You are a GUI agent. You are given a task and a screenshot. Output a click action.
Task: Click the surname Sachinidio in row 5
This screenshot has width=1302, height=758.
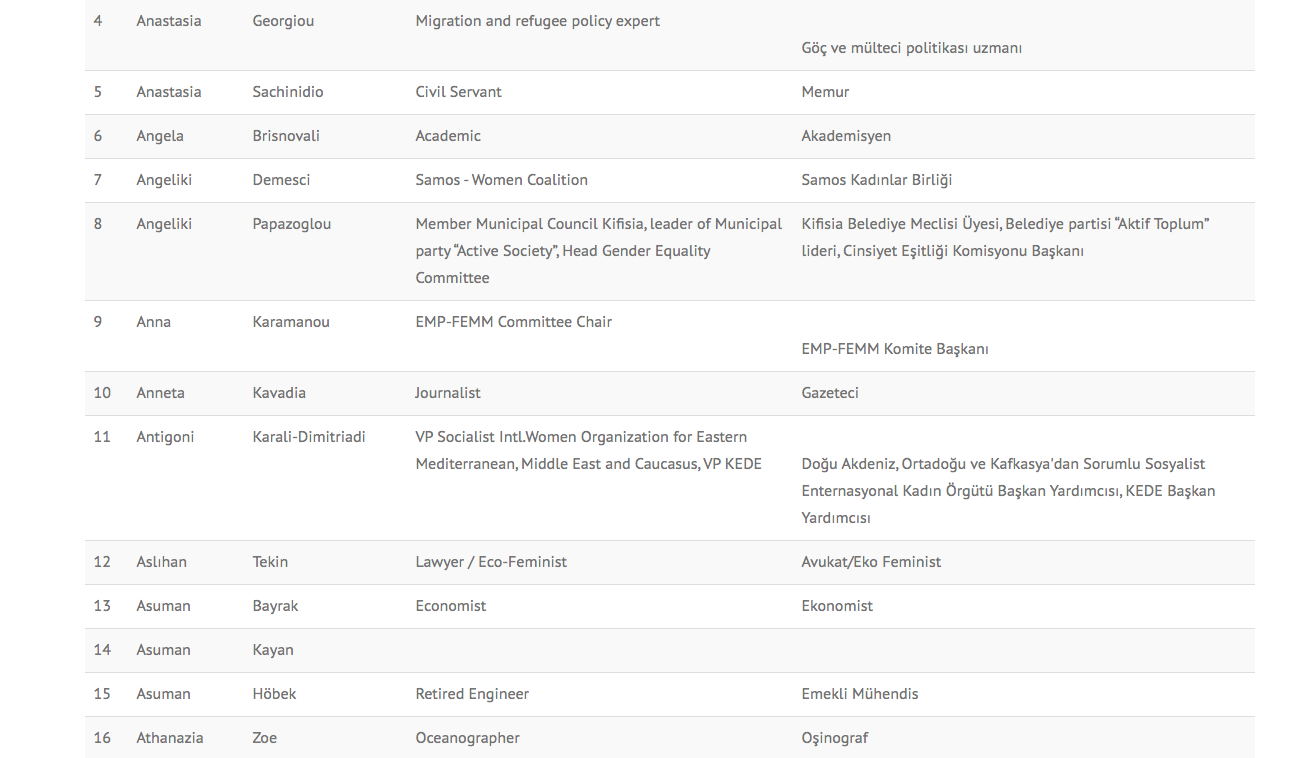click(287, 92)
